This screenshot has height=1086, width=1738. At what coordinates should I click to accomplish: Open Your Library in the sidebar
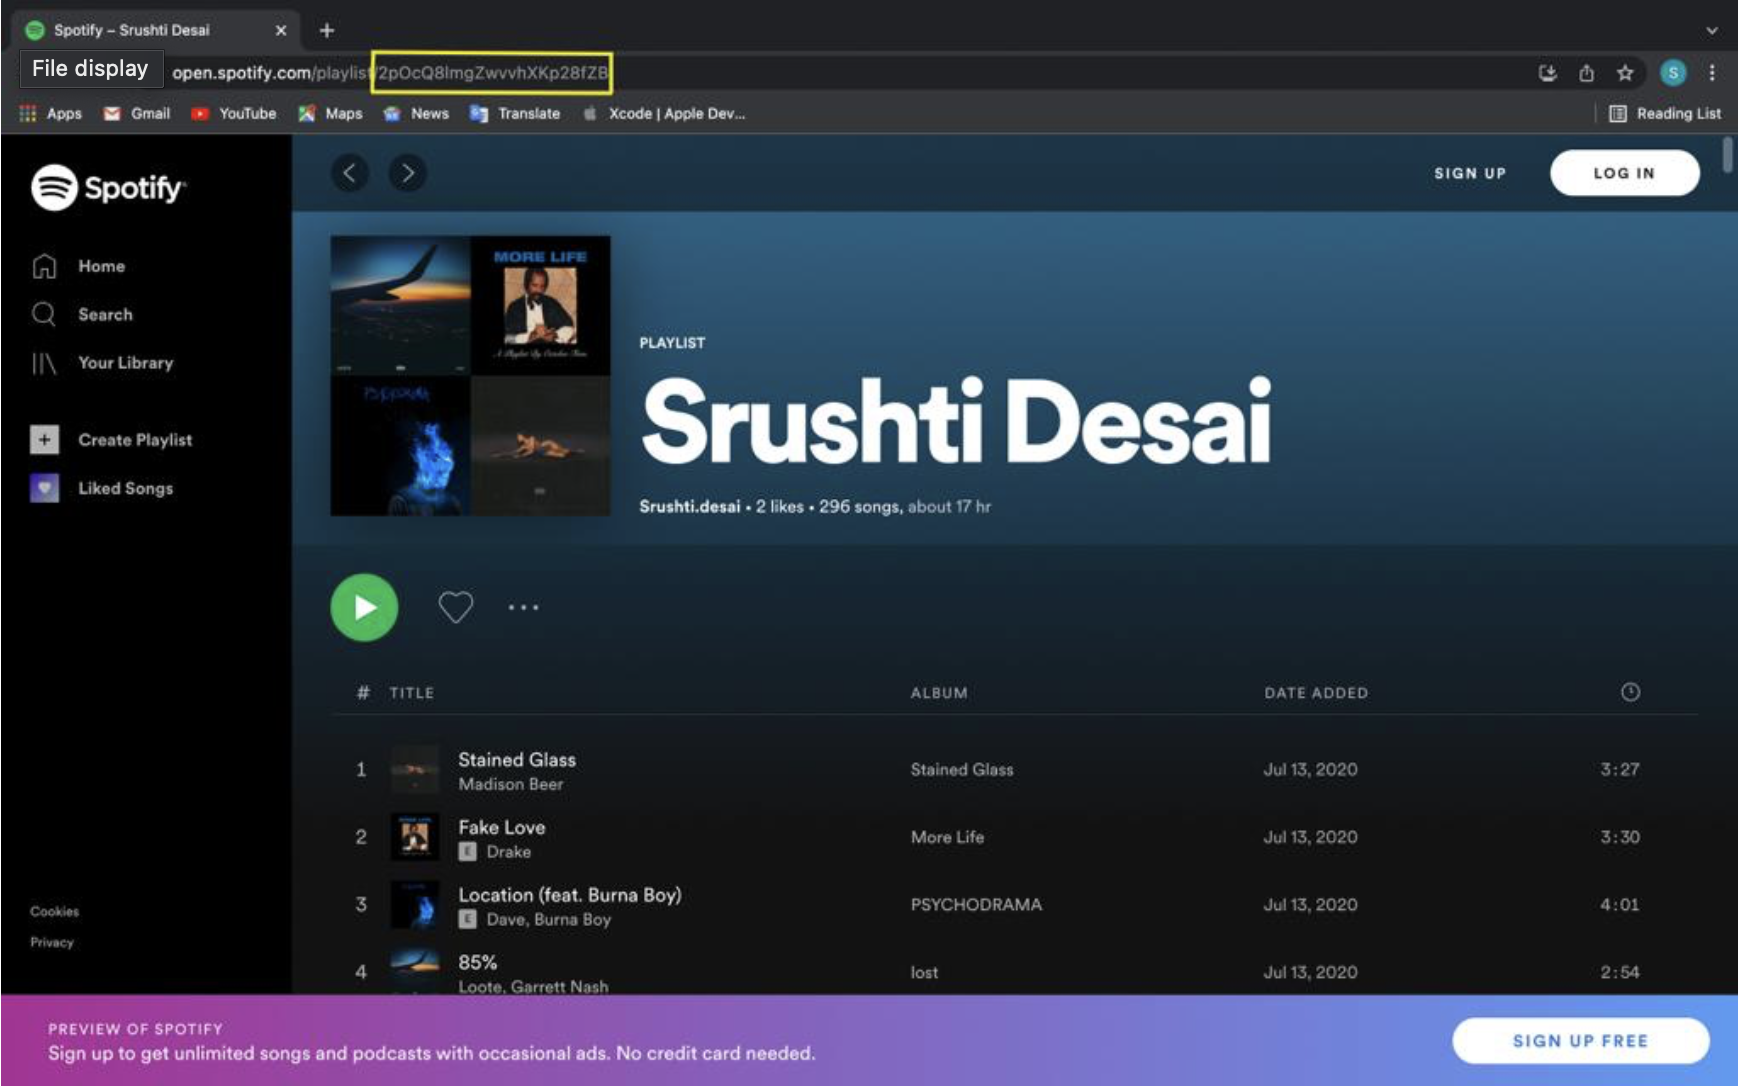pyautogui.click(x=102, y=363)
